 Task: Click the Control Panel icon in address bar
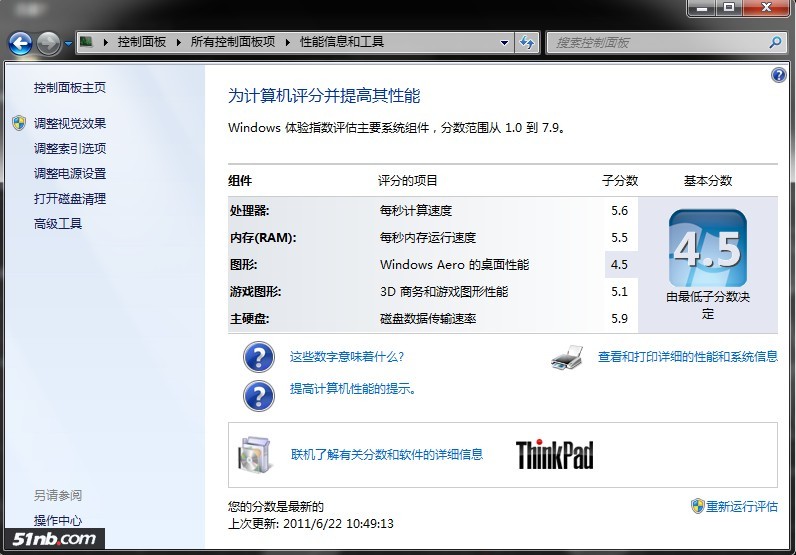click(87, 42)
